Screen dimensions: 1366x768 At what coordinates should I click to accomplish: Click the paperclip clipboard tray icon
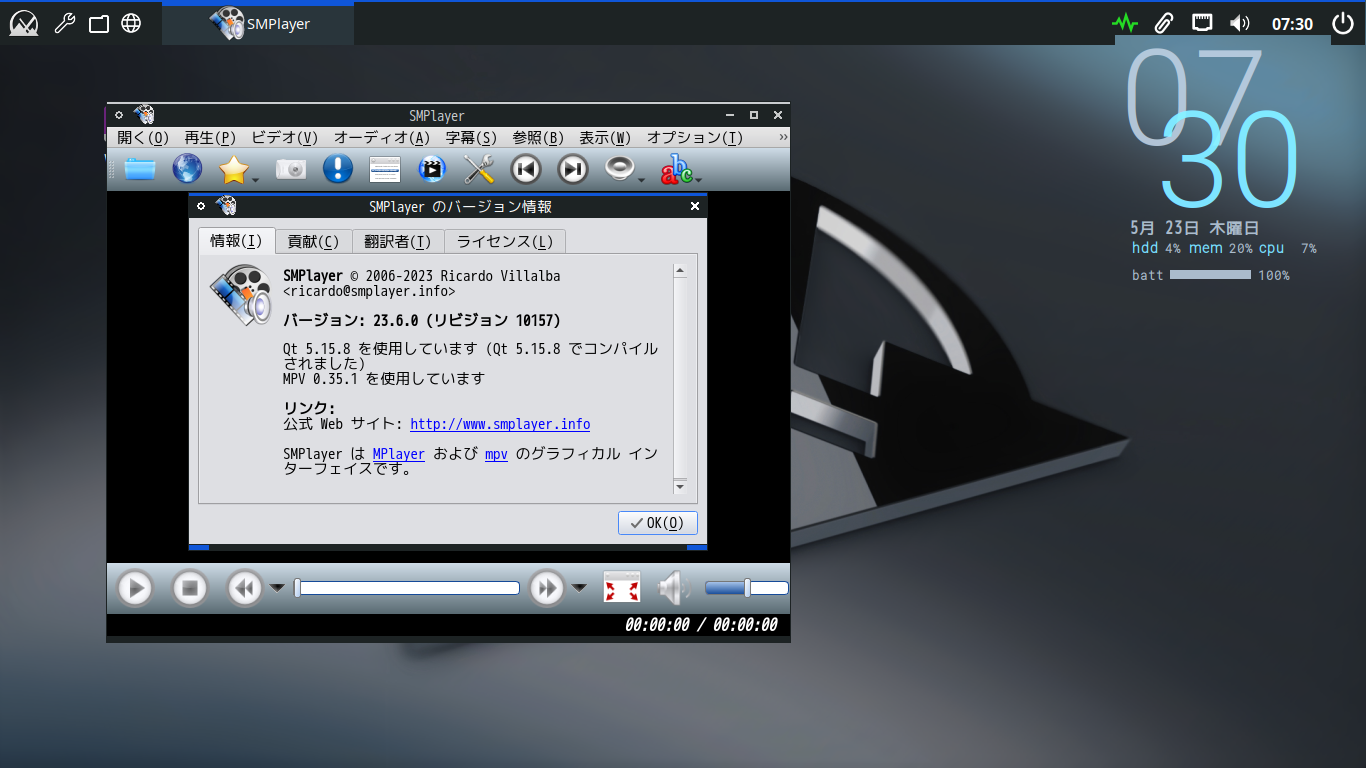coord(1163,23)
